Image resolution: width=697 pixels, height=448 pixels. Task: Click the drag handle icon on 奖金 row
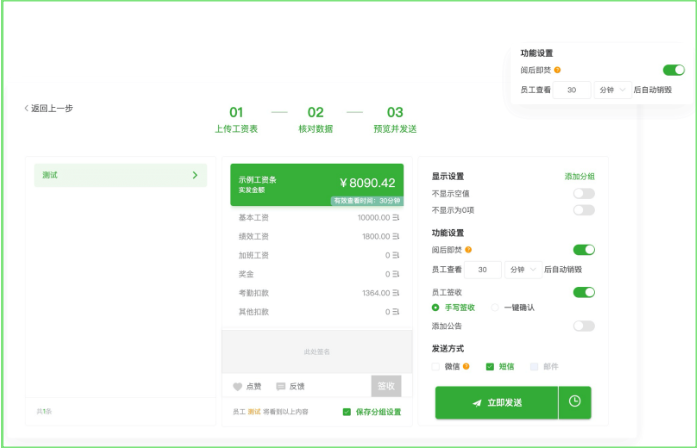click(396, 274)
